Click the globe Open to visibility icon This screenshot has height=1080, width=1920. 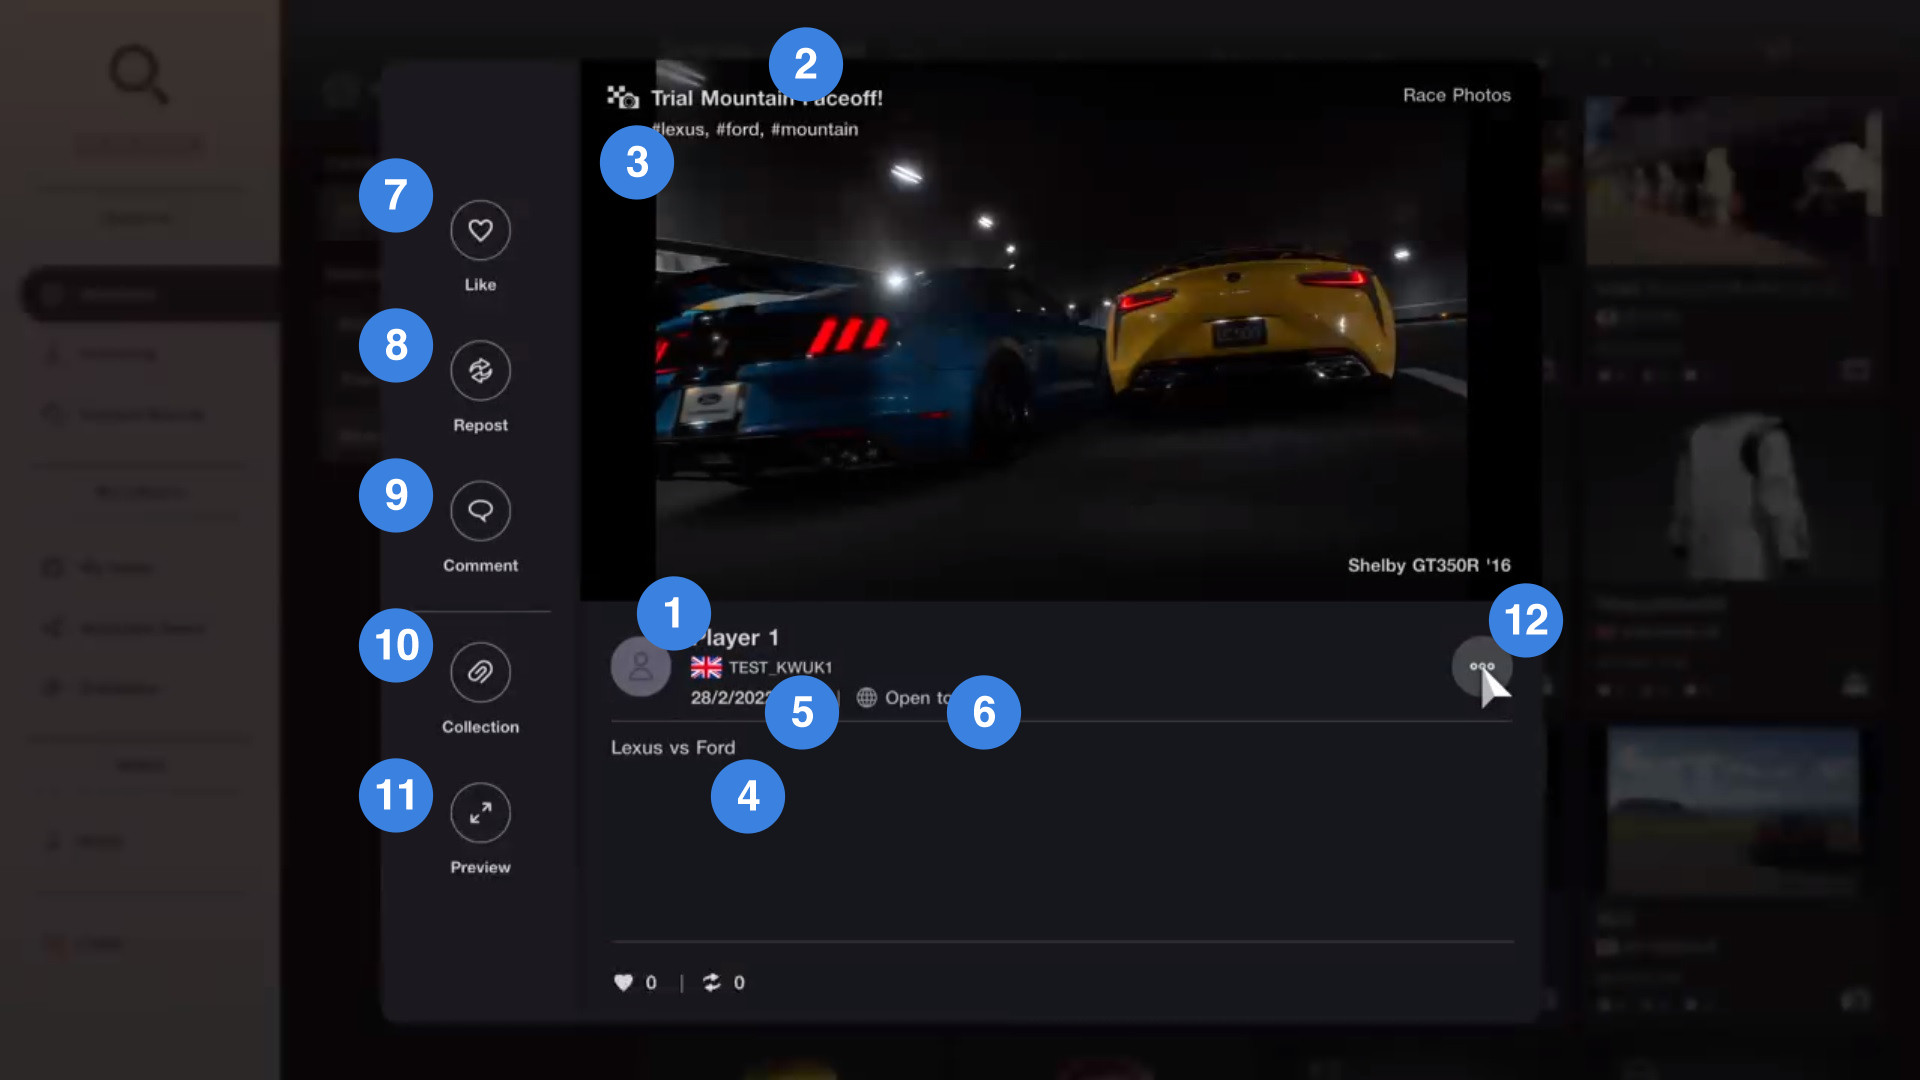[x=867, y=698]
